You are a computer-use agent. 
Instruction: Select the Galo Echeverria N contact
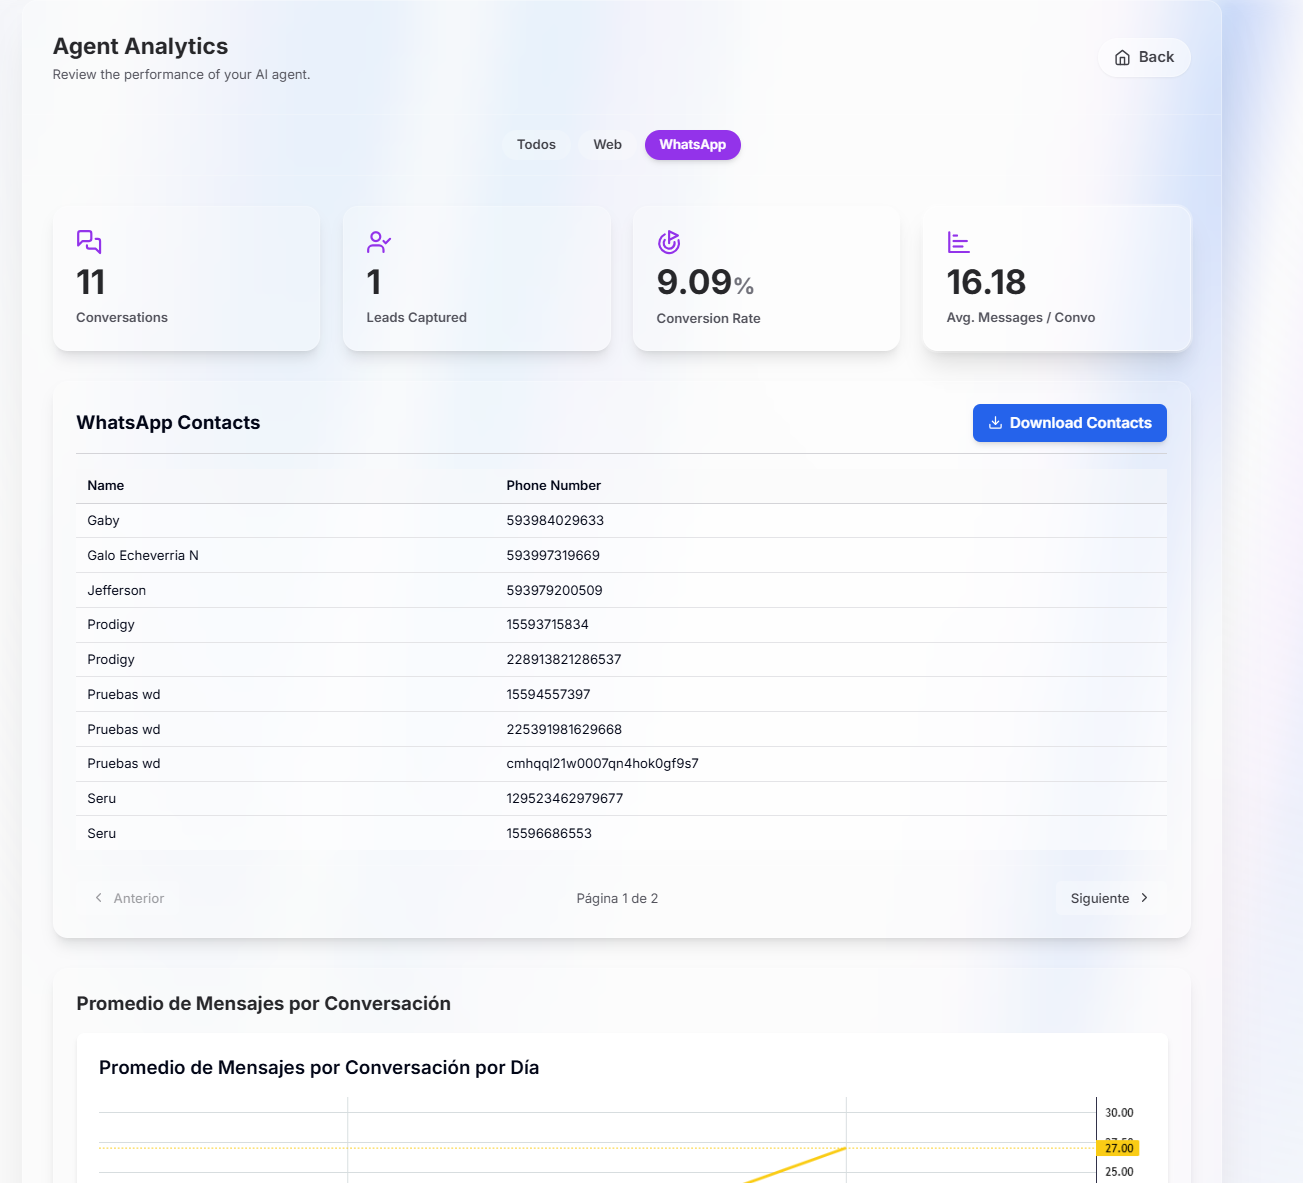coord(143,555)
